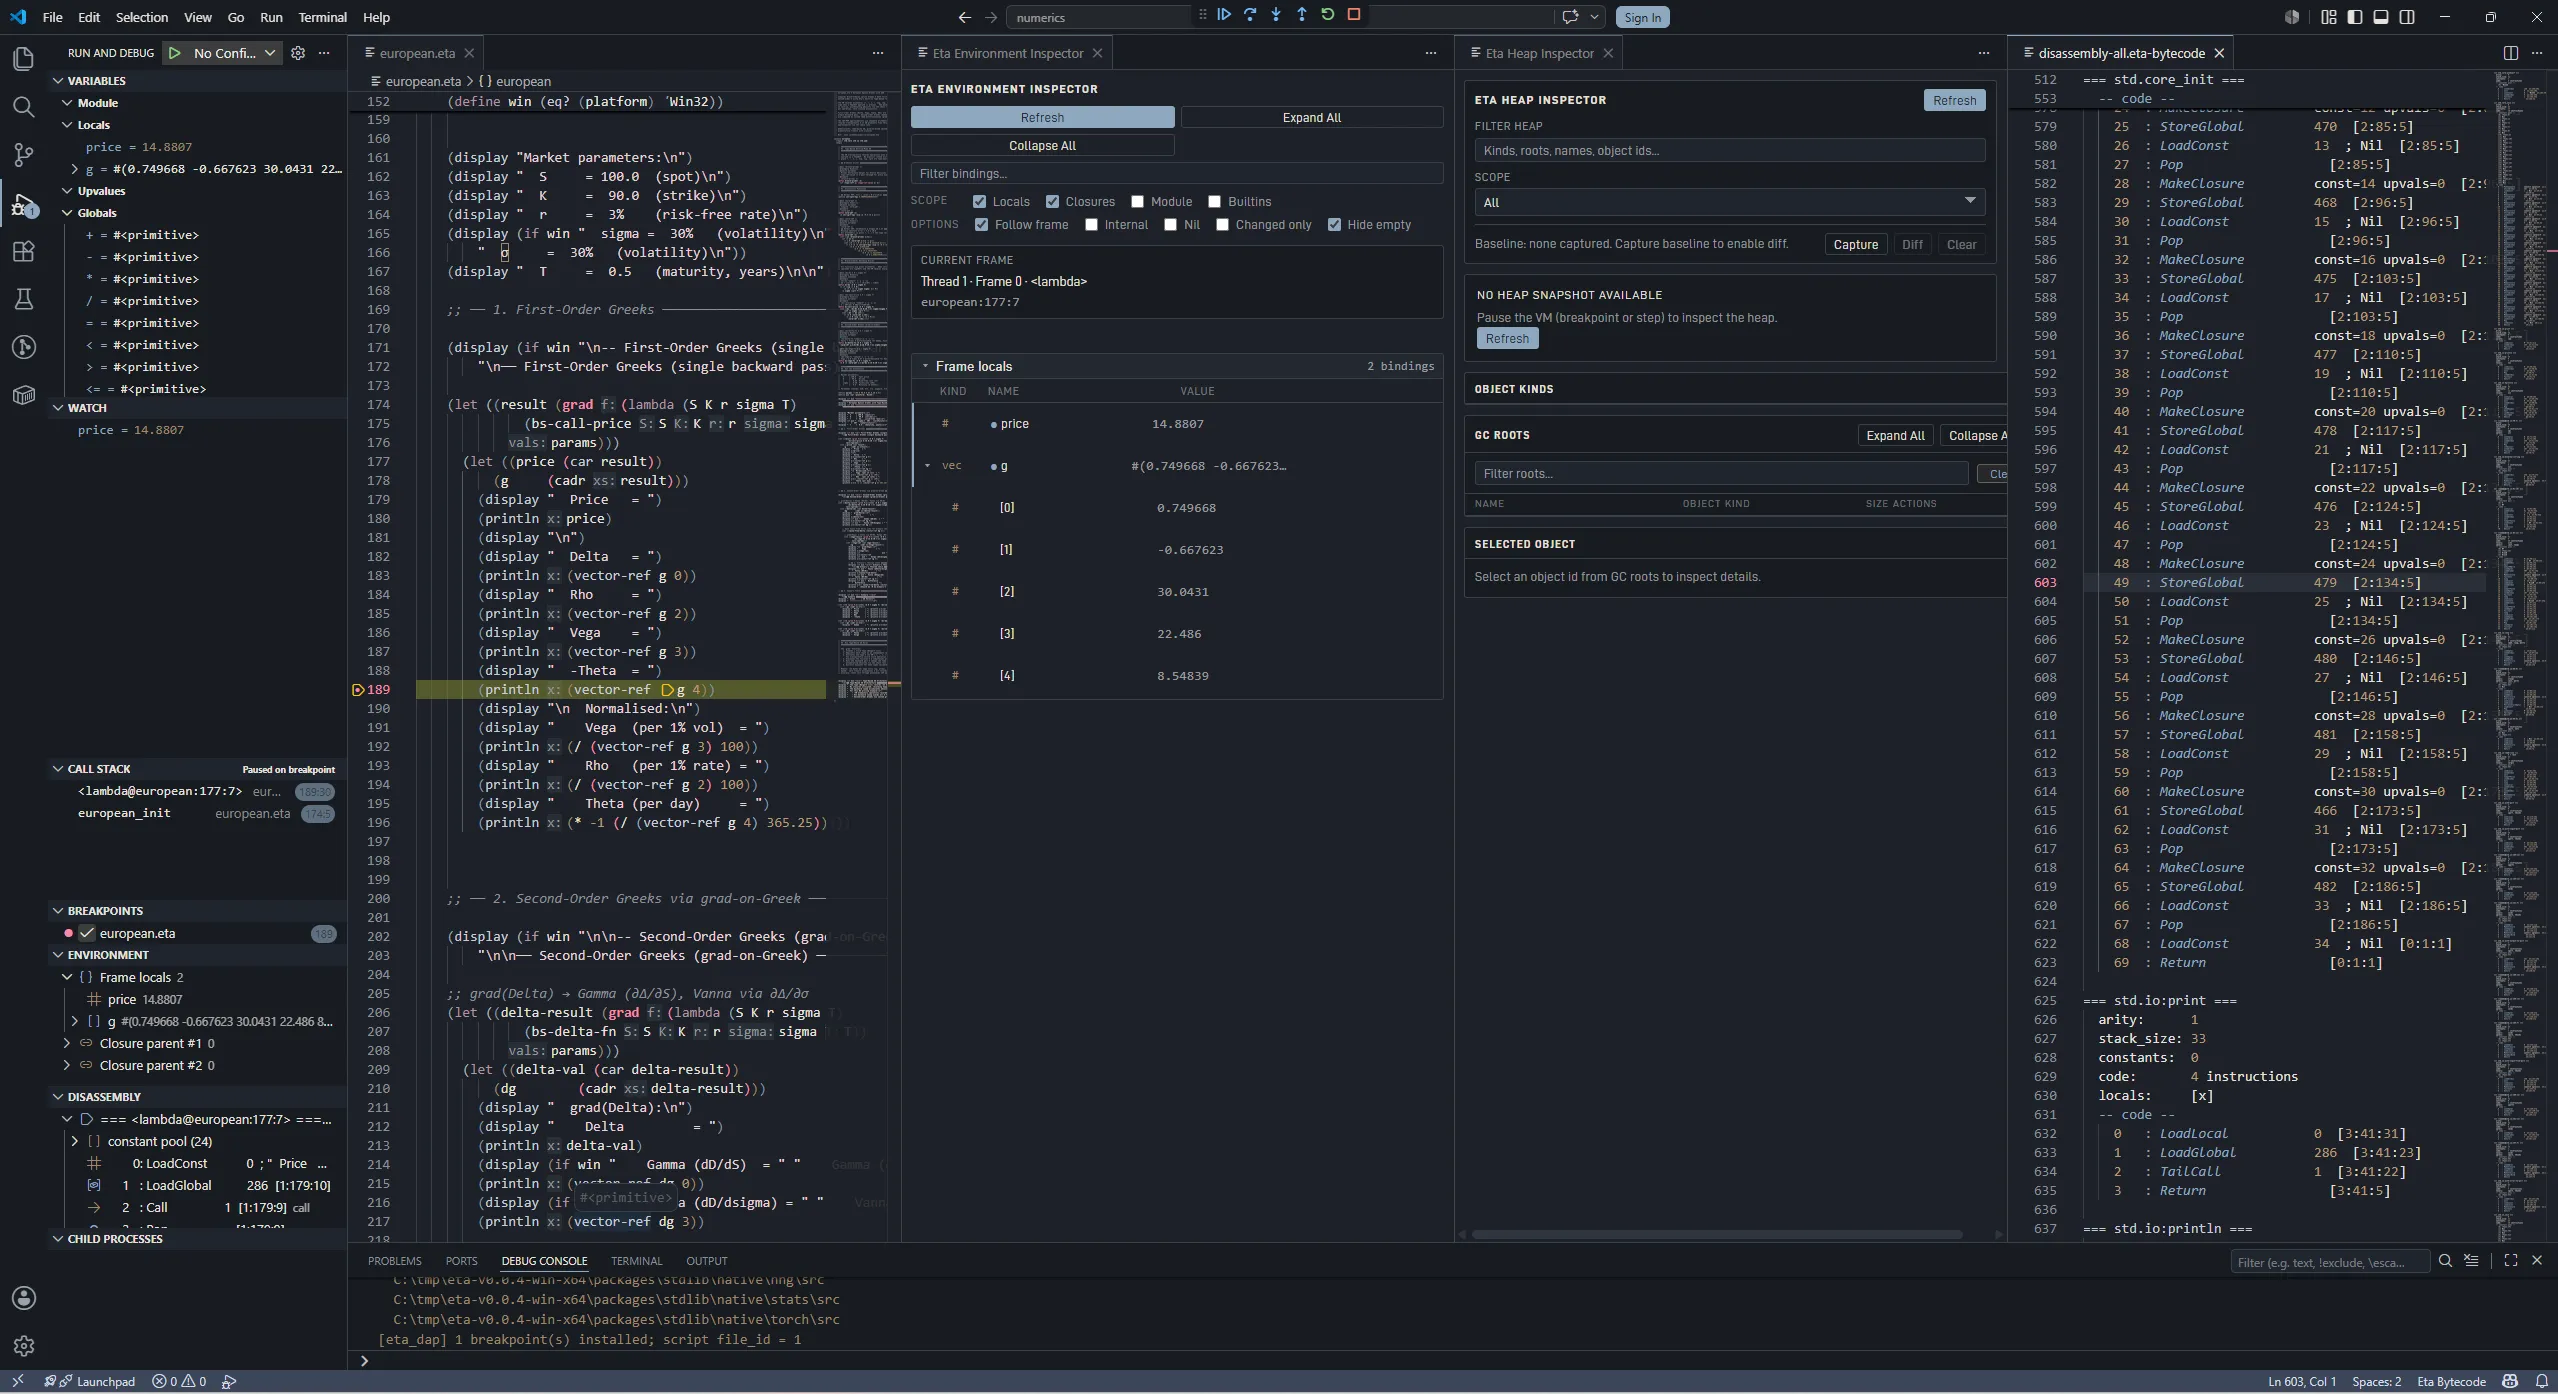Split the disassembly editor to the right
The image size is (2558, 1394).
coord(2511,53)
